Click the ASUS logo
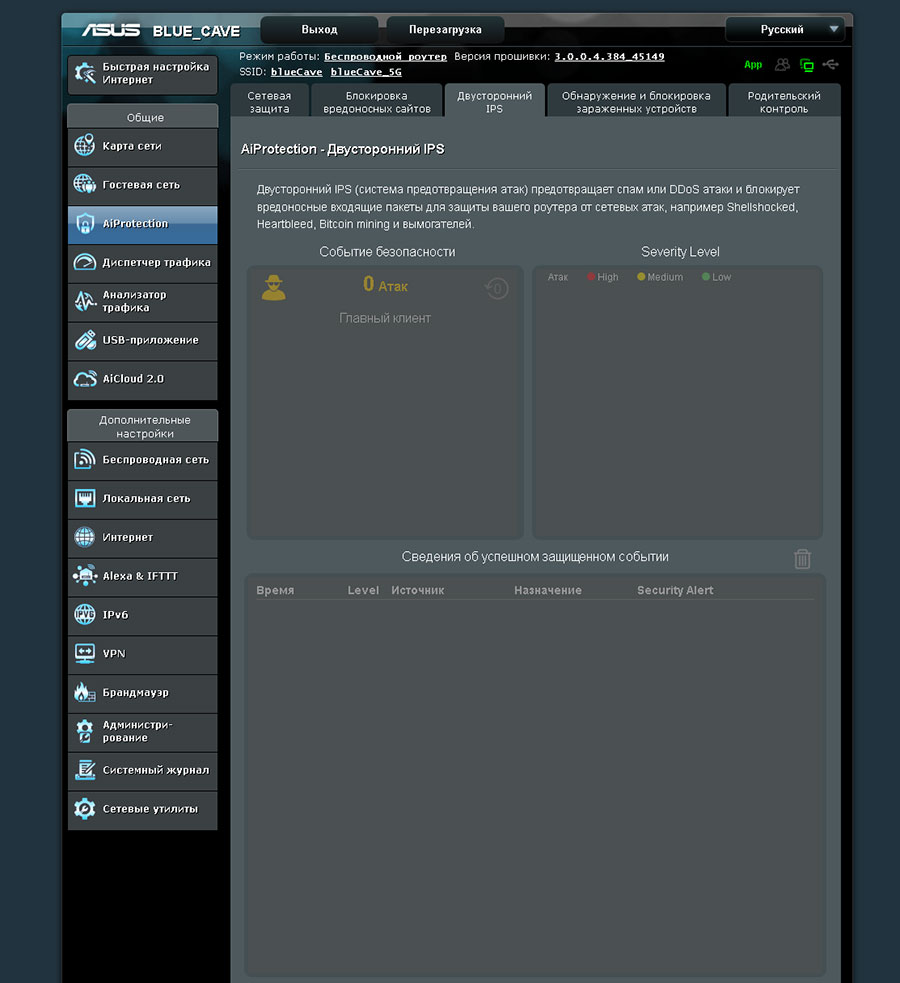Image resolution: width=900 pixels, height=983 pixels. [x=111, y=30]
